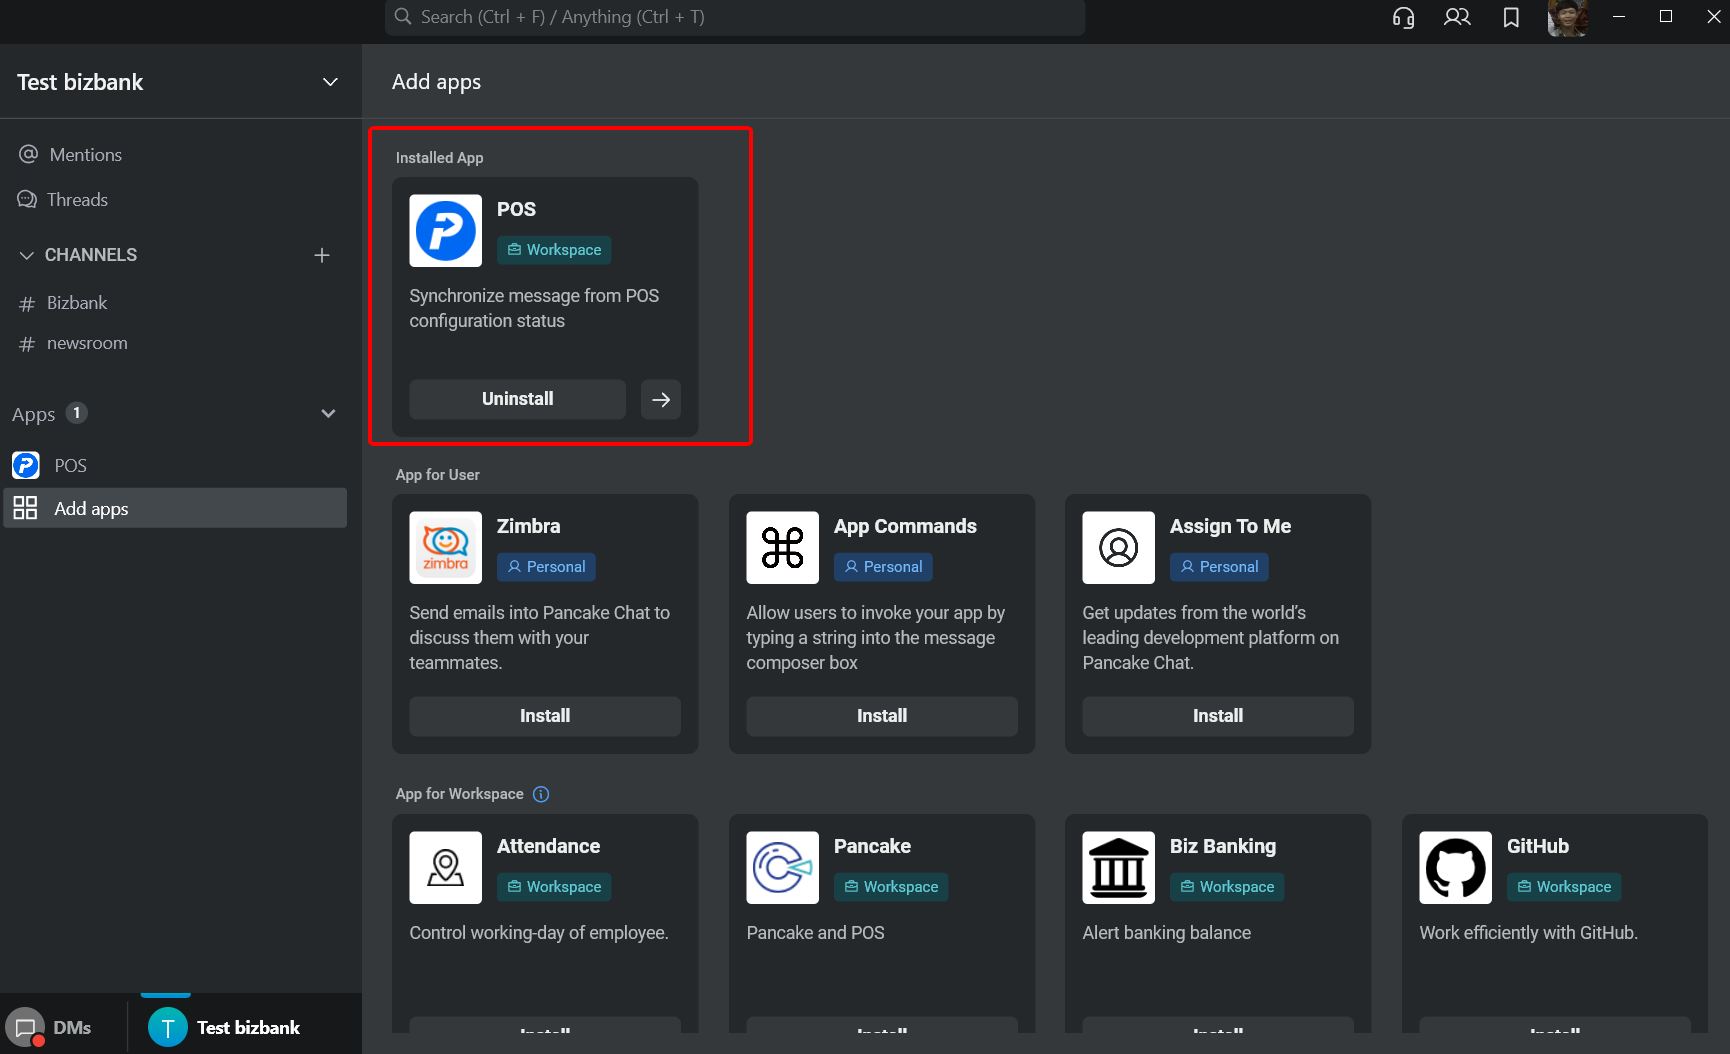Expand the Test bizbank workspace dropdown
Screen dimensions: 1730x1054
click(x=330, y=82)
